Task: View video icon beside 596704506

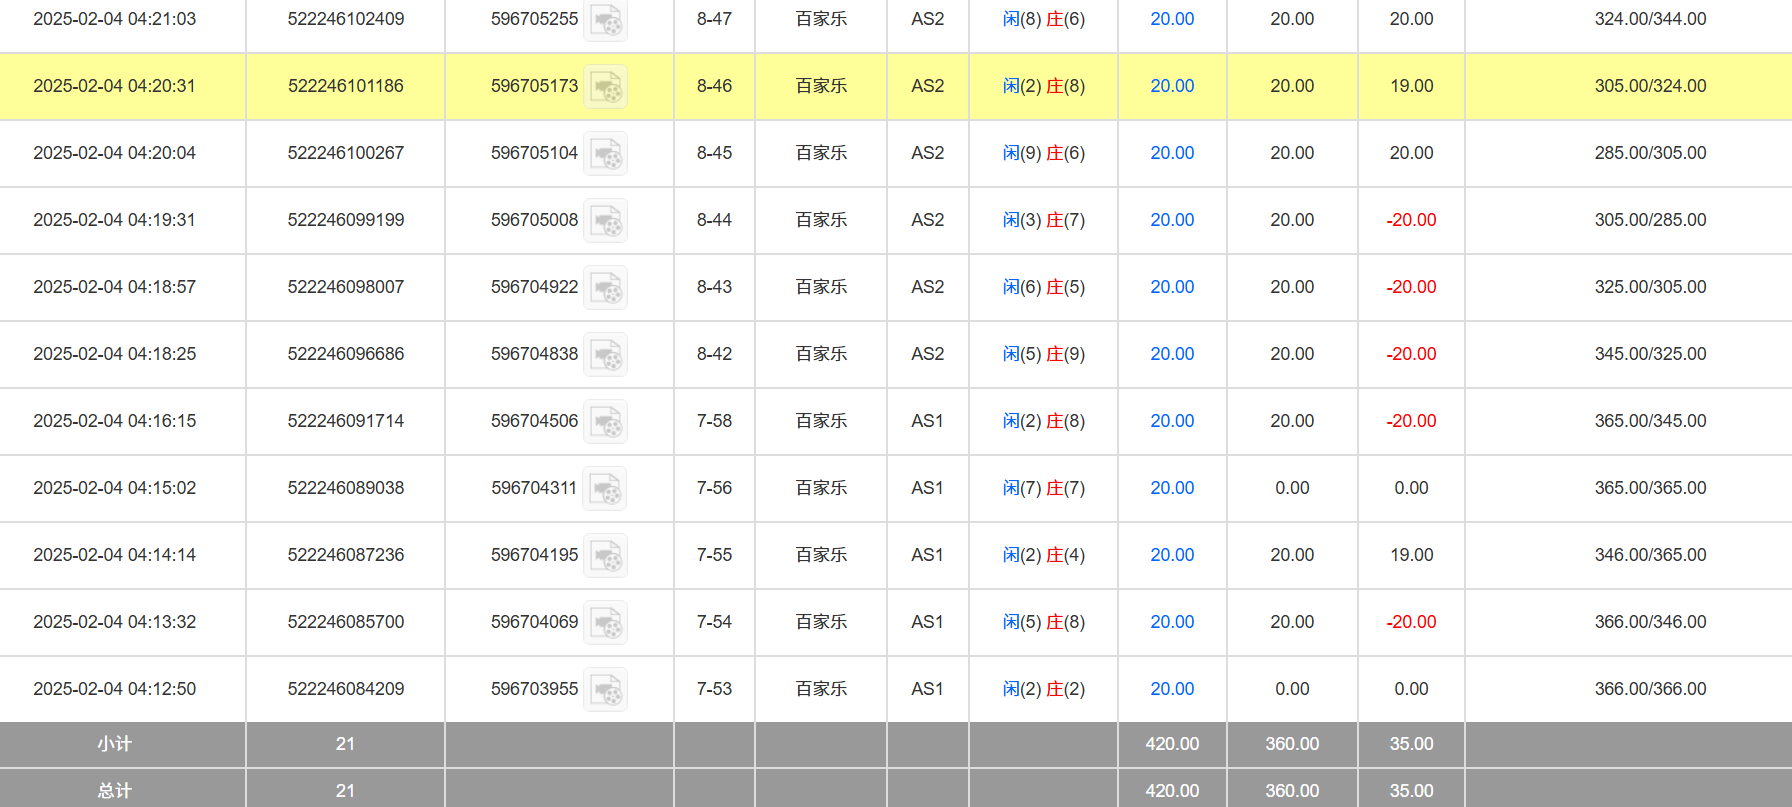Action: pos(606,422)
